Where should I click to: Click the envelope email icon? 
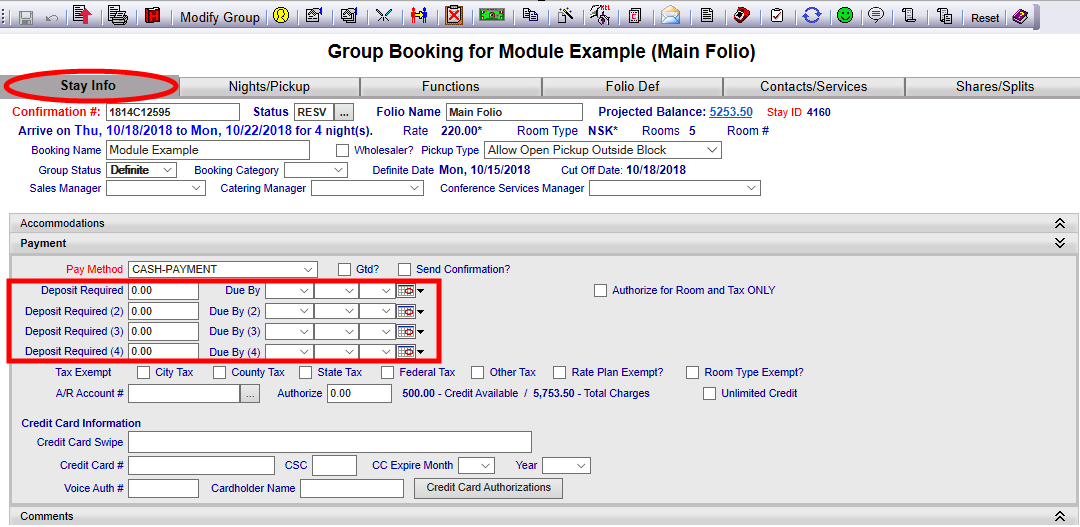click(670, 16)
